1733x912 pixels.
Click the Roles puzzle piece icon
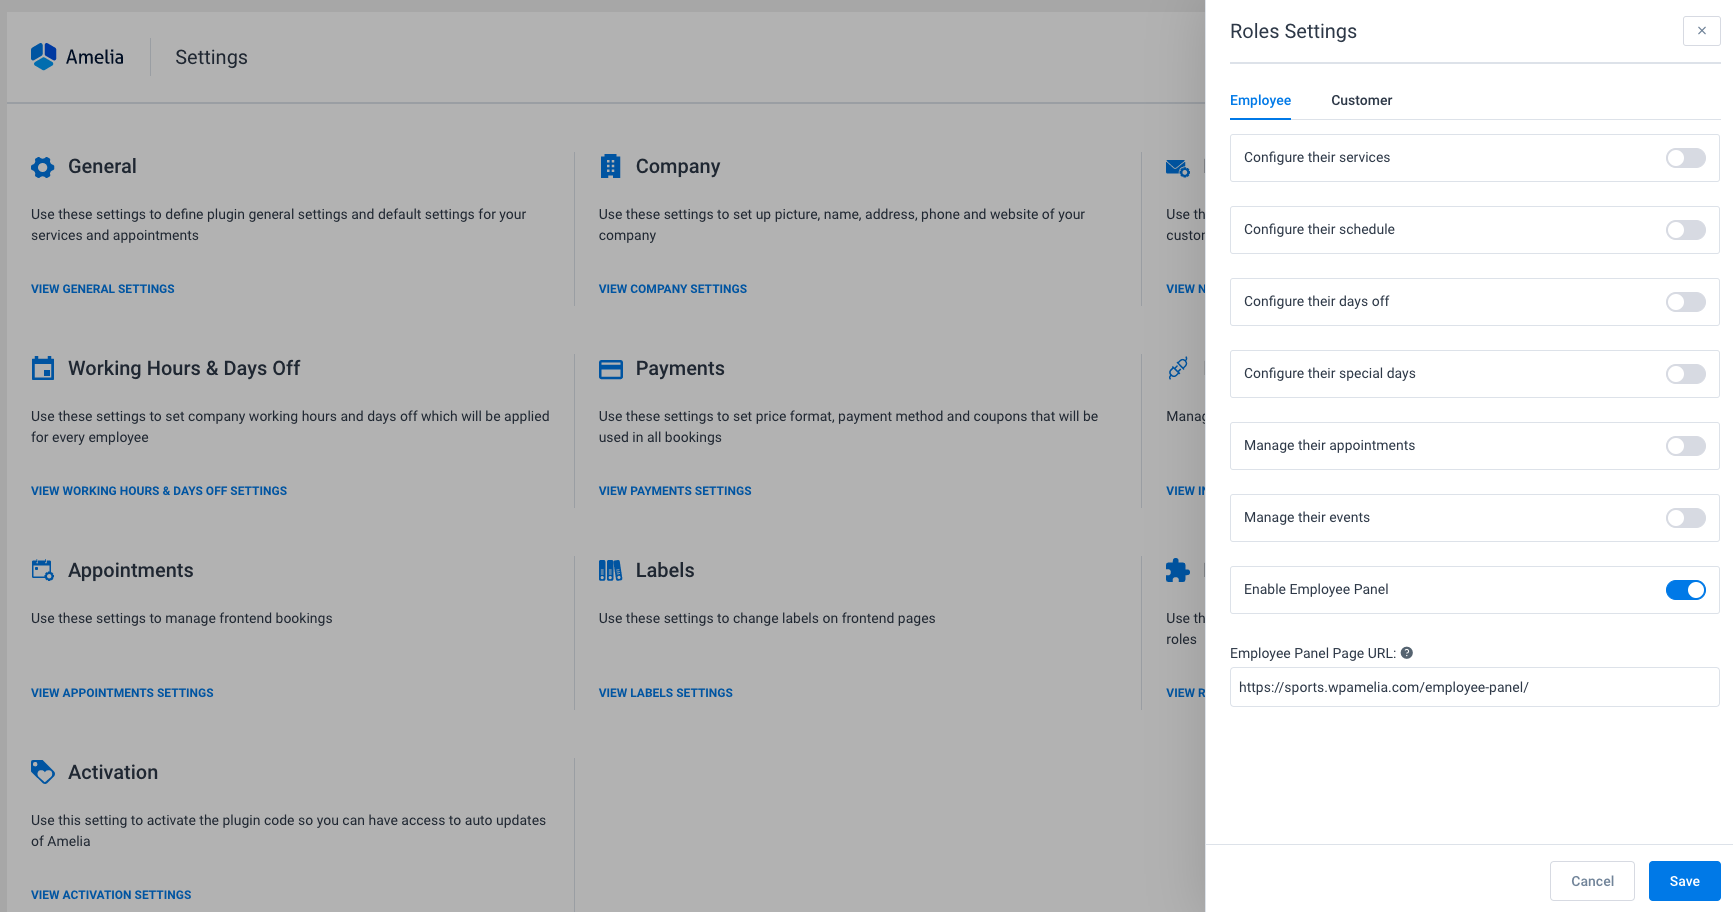[1178, 570]
